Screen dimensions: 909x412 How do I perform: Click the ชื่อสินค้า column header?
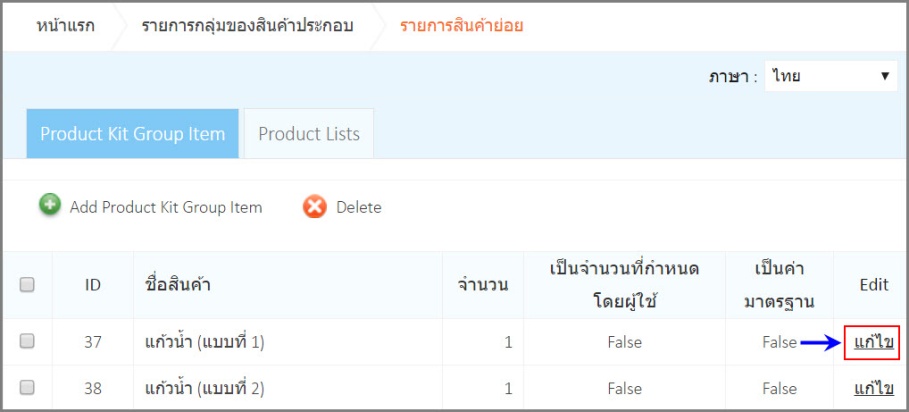pos(177,285)
